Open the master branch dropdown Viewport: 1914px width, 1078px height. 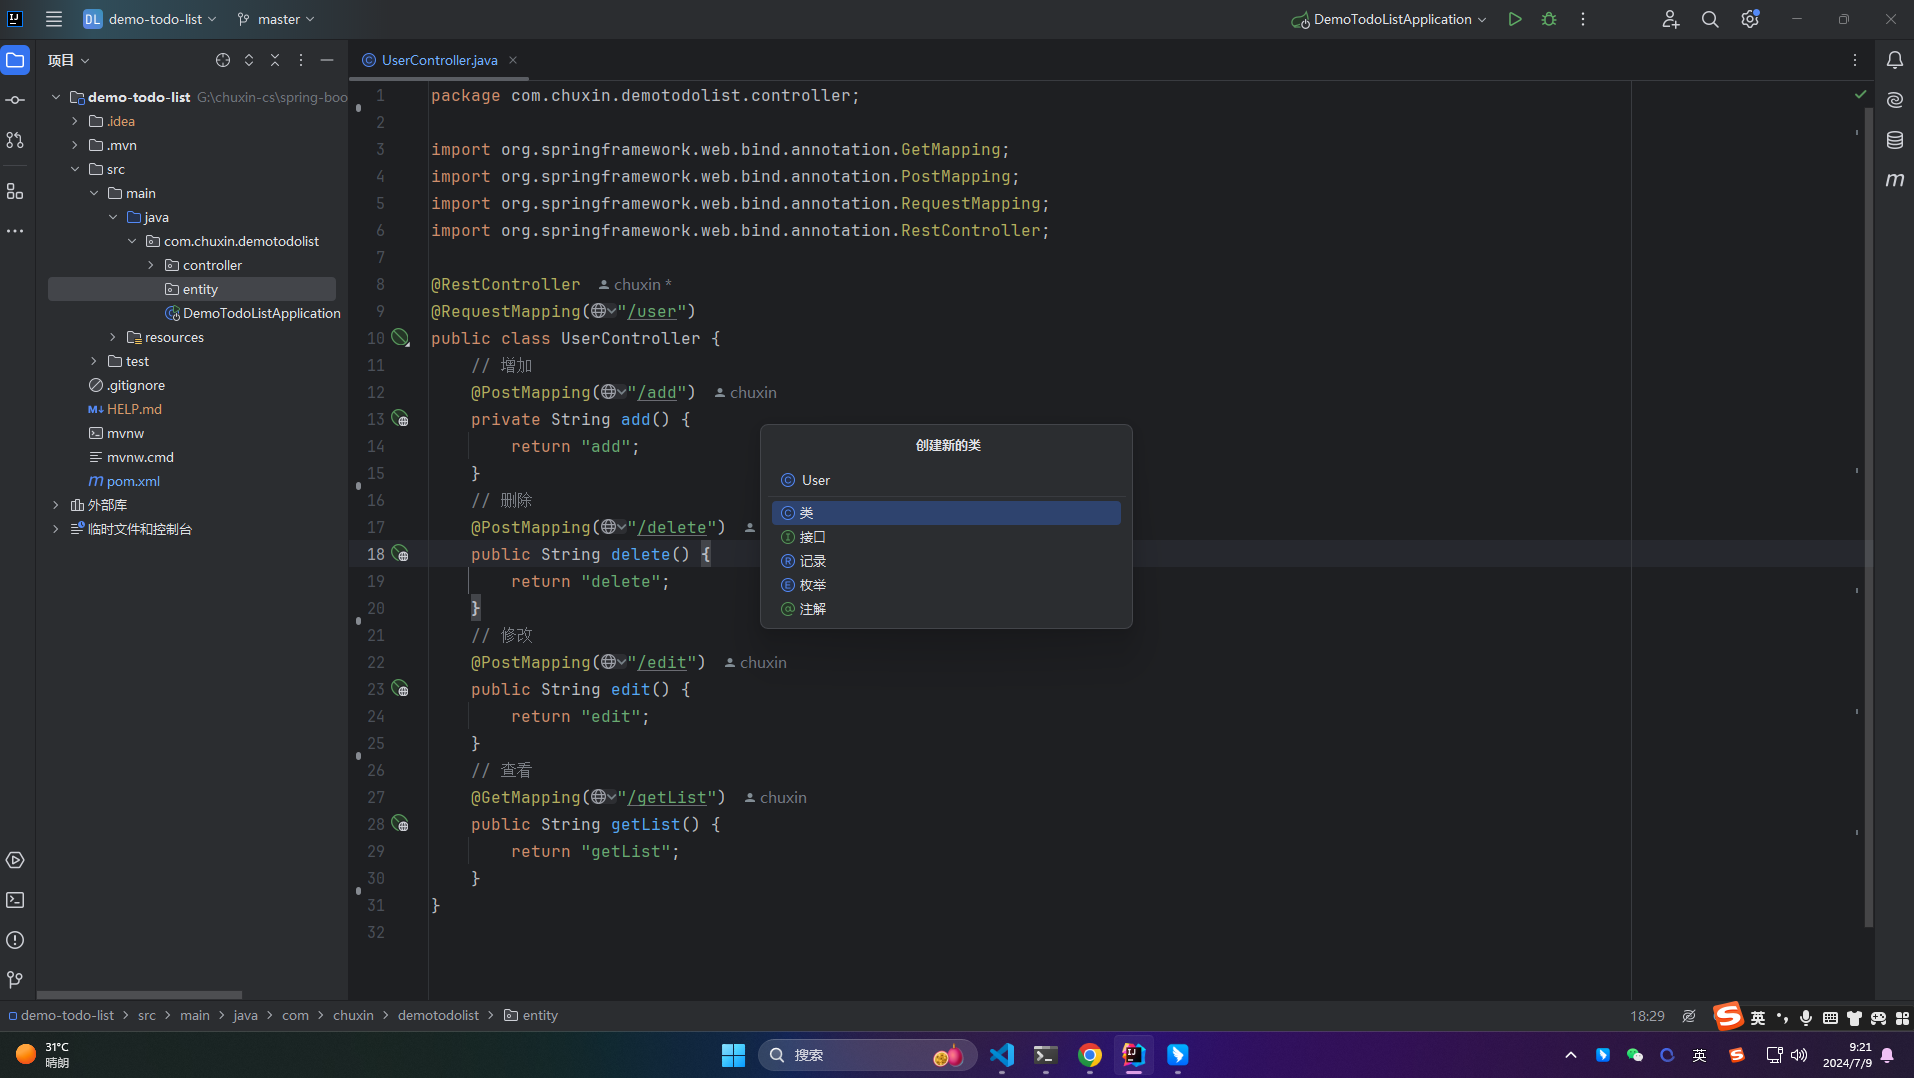(x=276, y=19)
